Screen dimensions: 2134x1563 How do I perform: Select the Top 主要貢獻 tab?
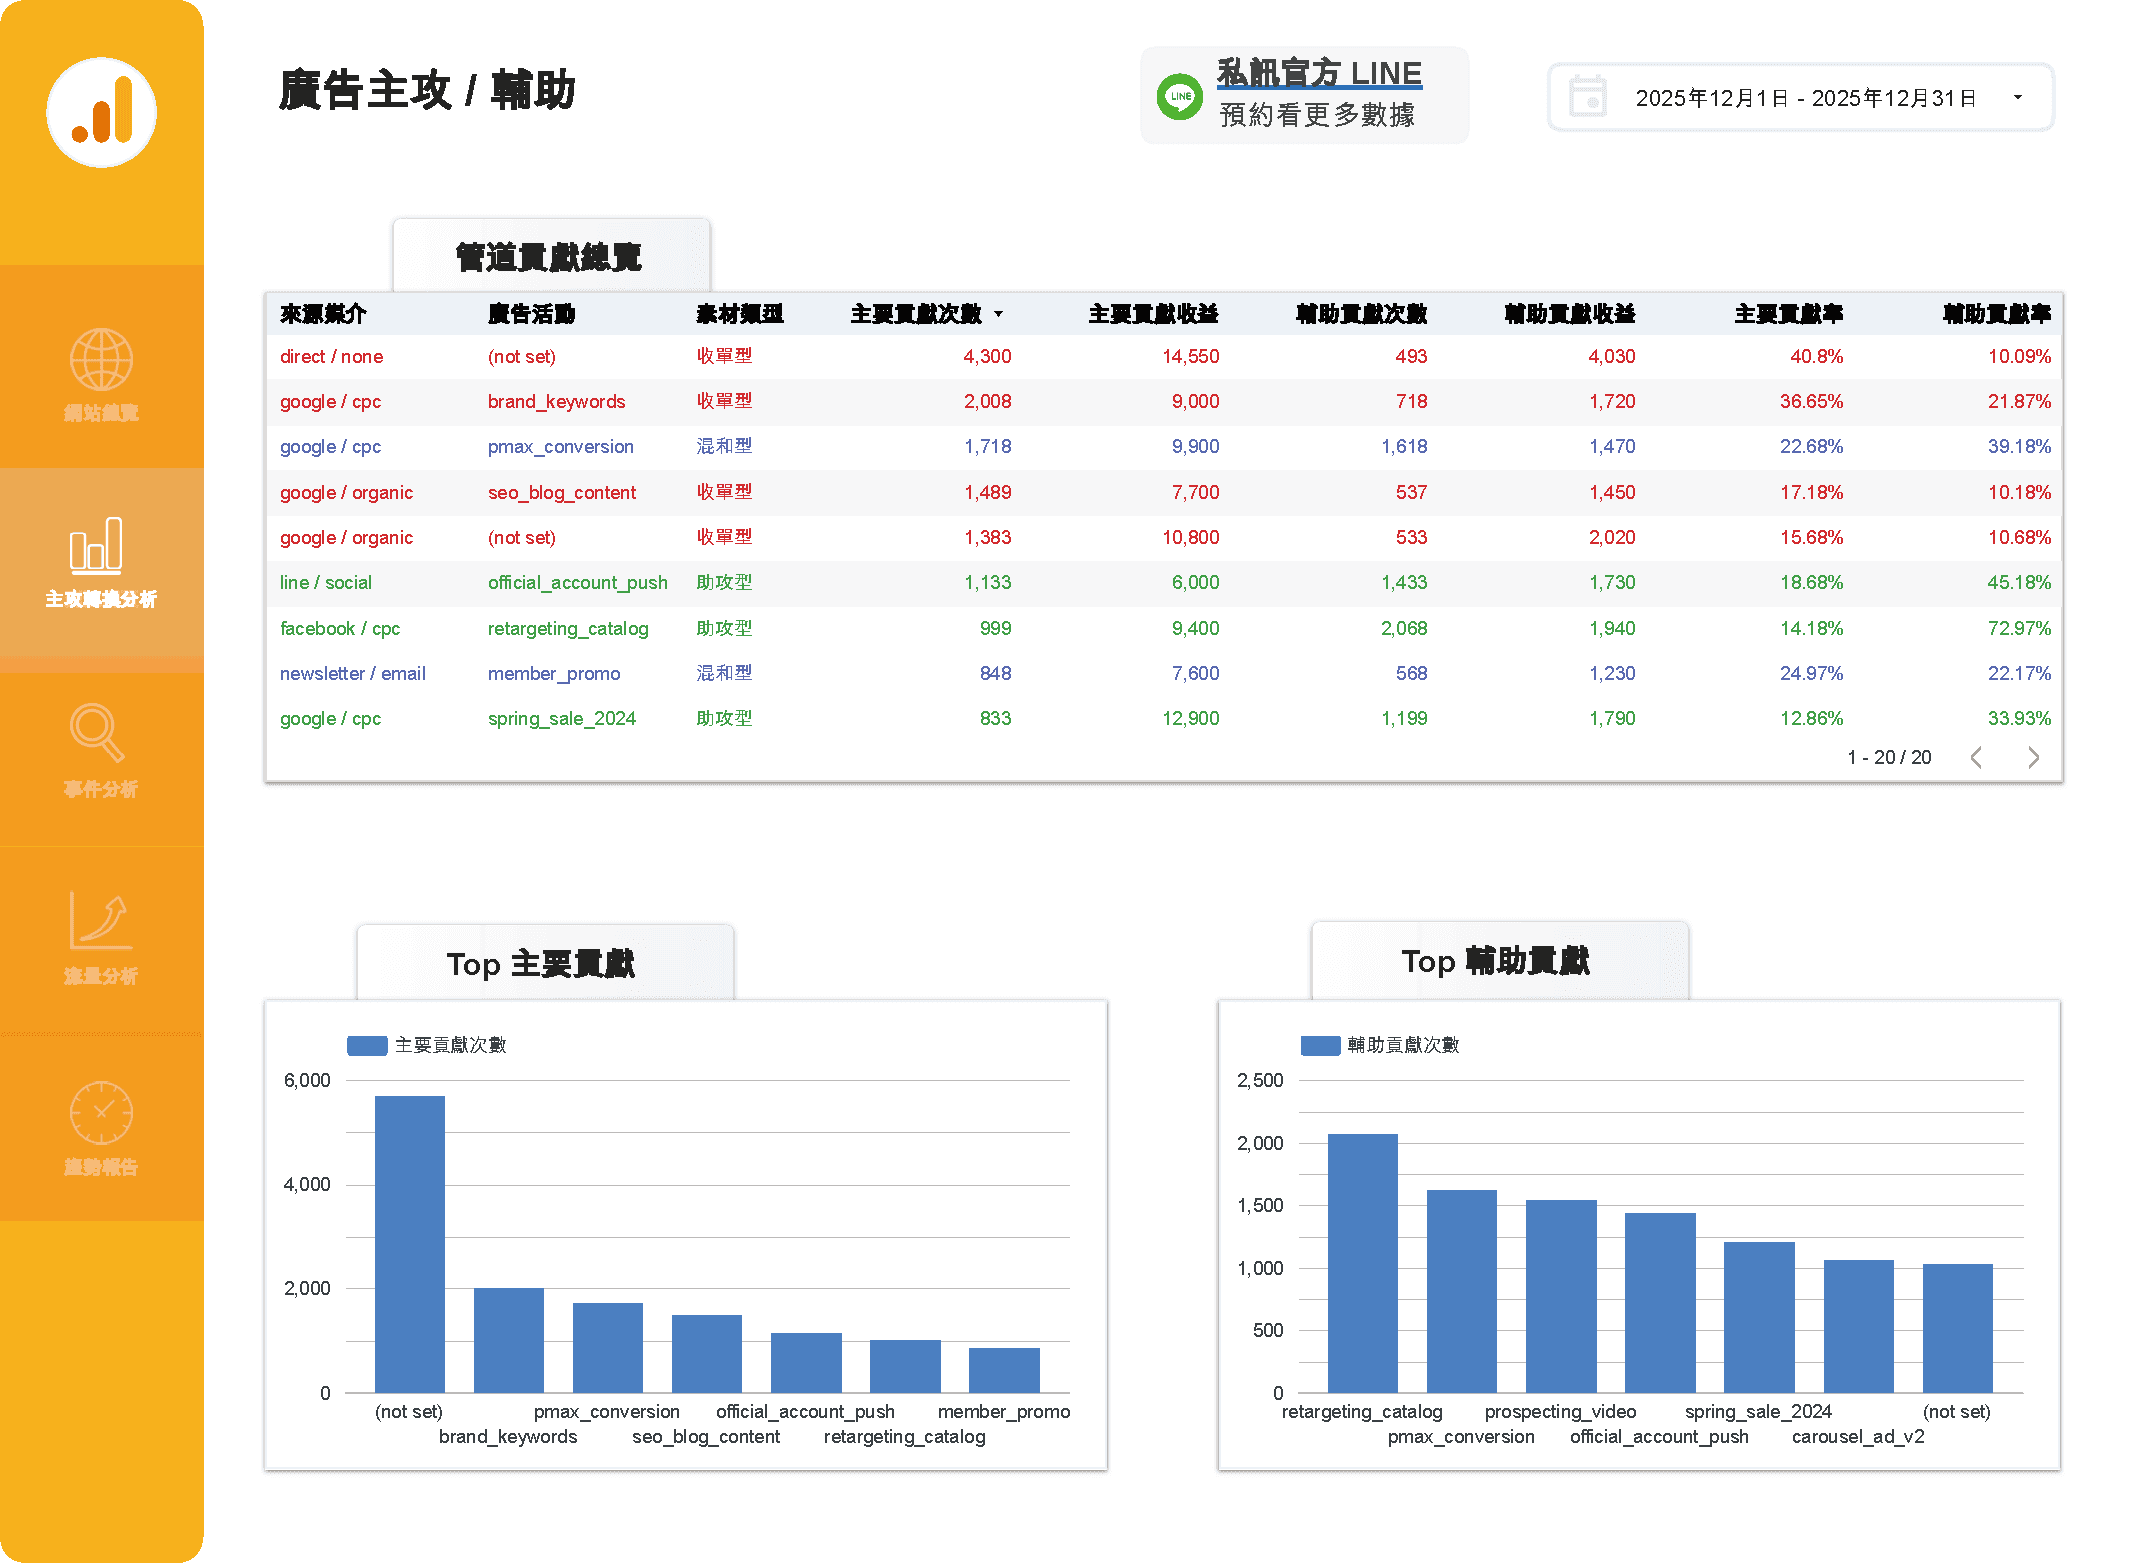click(543, 963)
